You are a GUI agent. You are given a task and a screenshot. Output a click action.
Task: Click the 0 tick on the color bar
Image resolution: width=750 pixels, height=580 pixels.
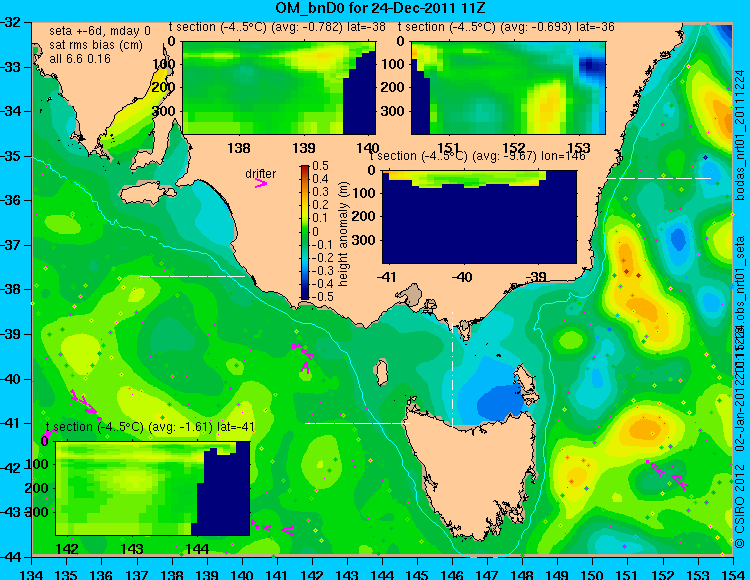315,231
